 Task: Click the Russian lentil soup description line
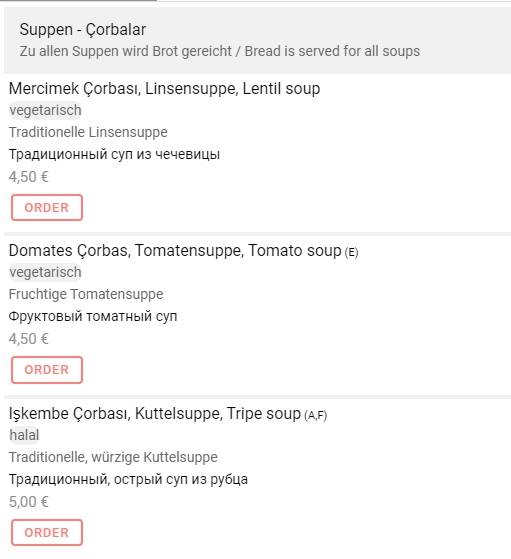(114, 155)
